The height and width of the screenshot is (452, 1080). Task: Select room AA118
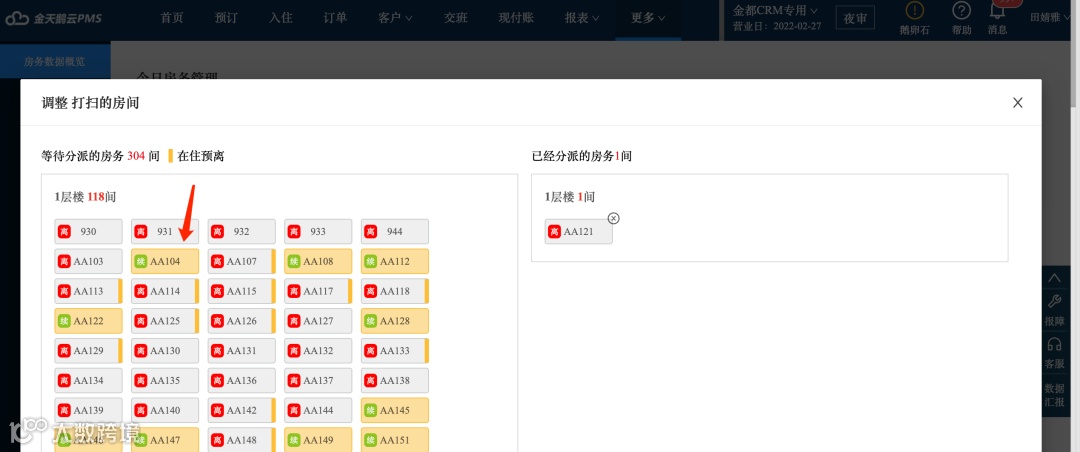[x=395, y=291]
